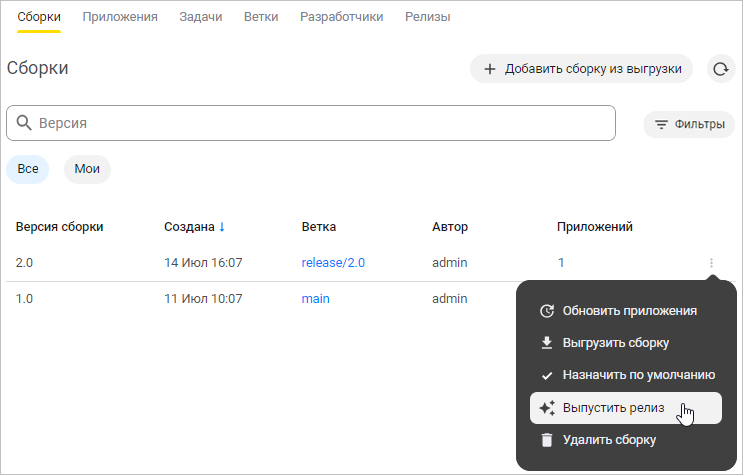Click the magnifier icon in the search field
743x475 pixels.
[24, 123]
